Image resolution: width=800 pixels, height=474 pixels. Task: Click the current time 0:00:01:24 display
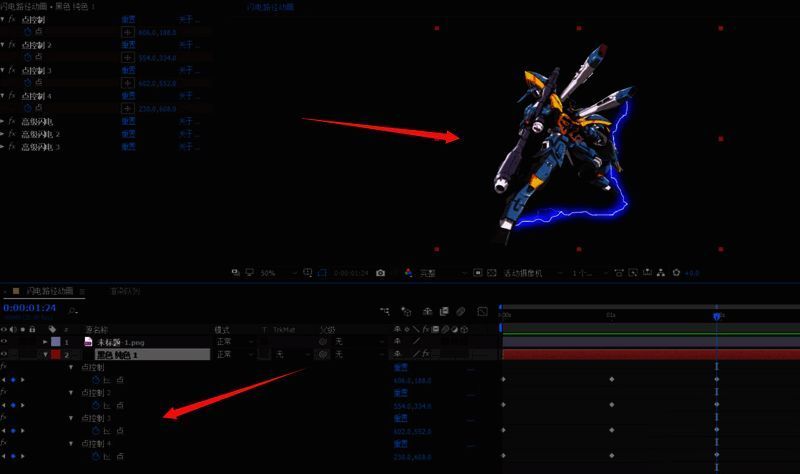(x=30, y=308)
